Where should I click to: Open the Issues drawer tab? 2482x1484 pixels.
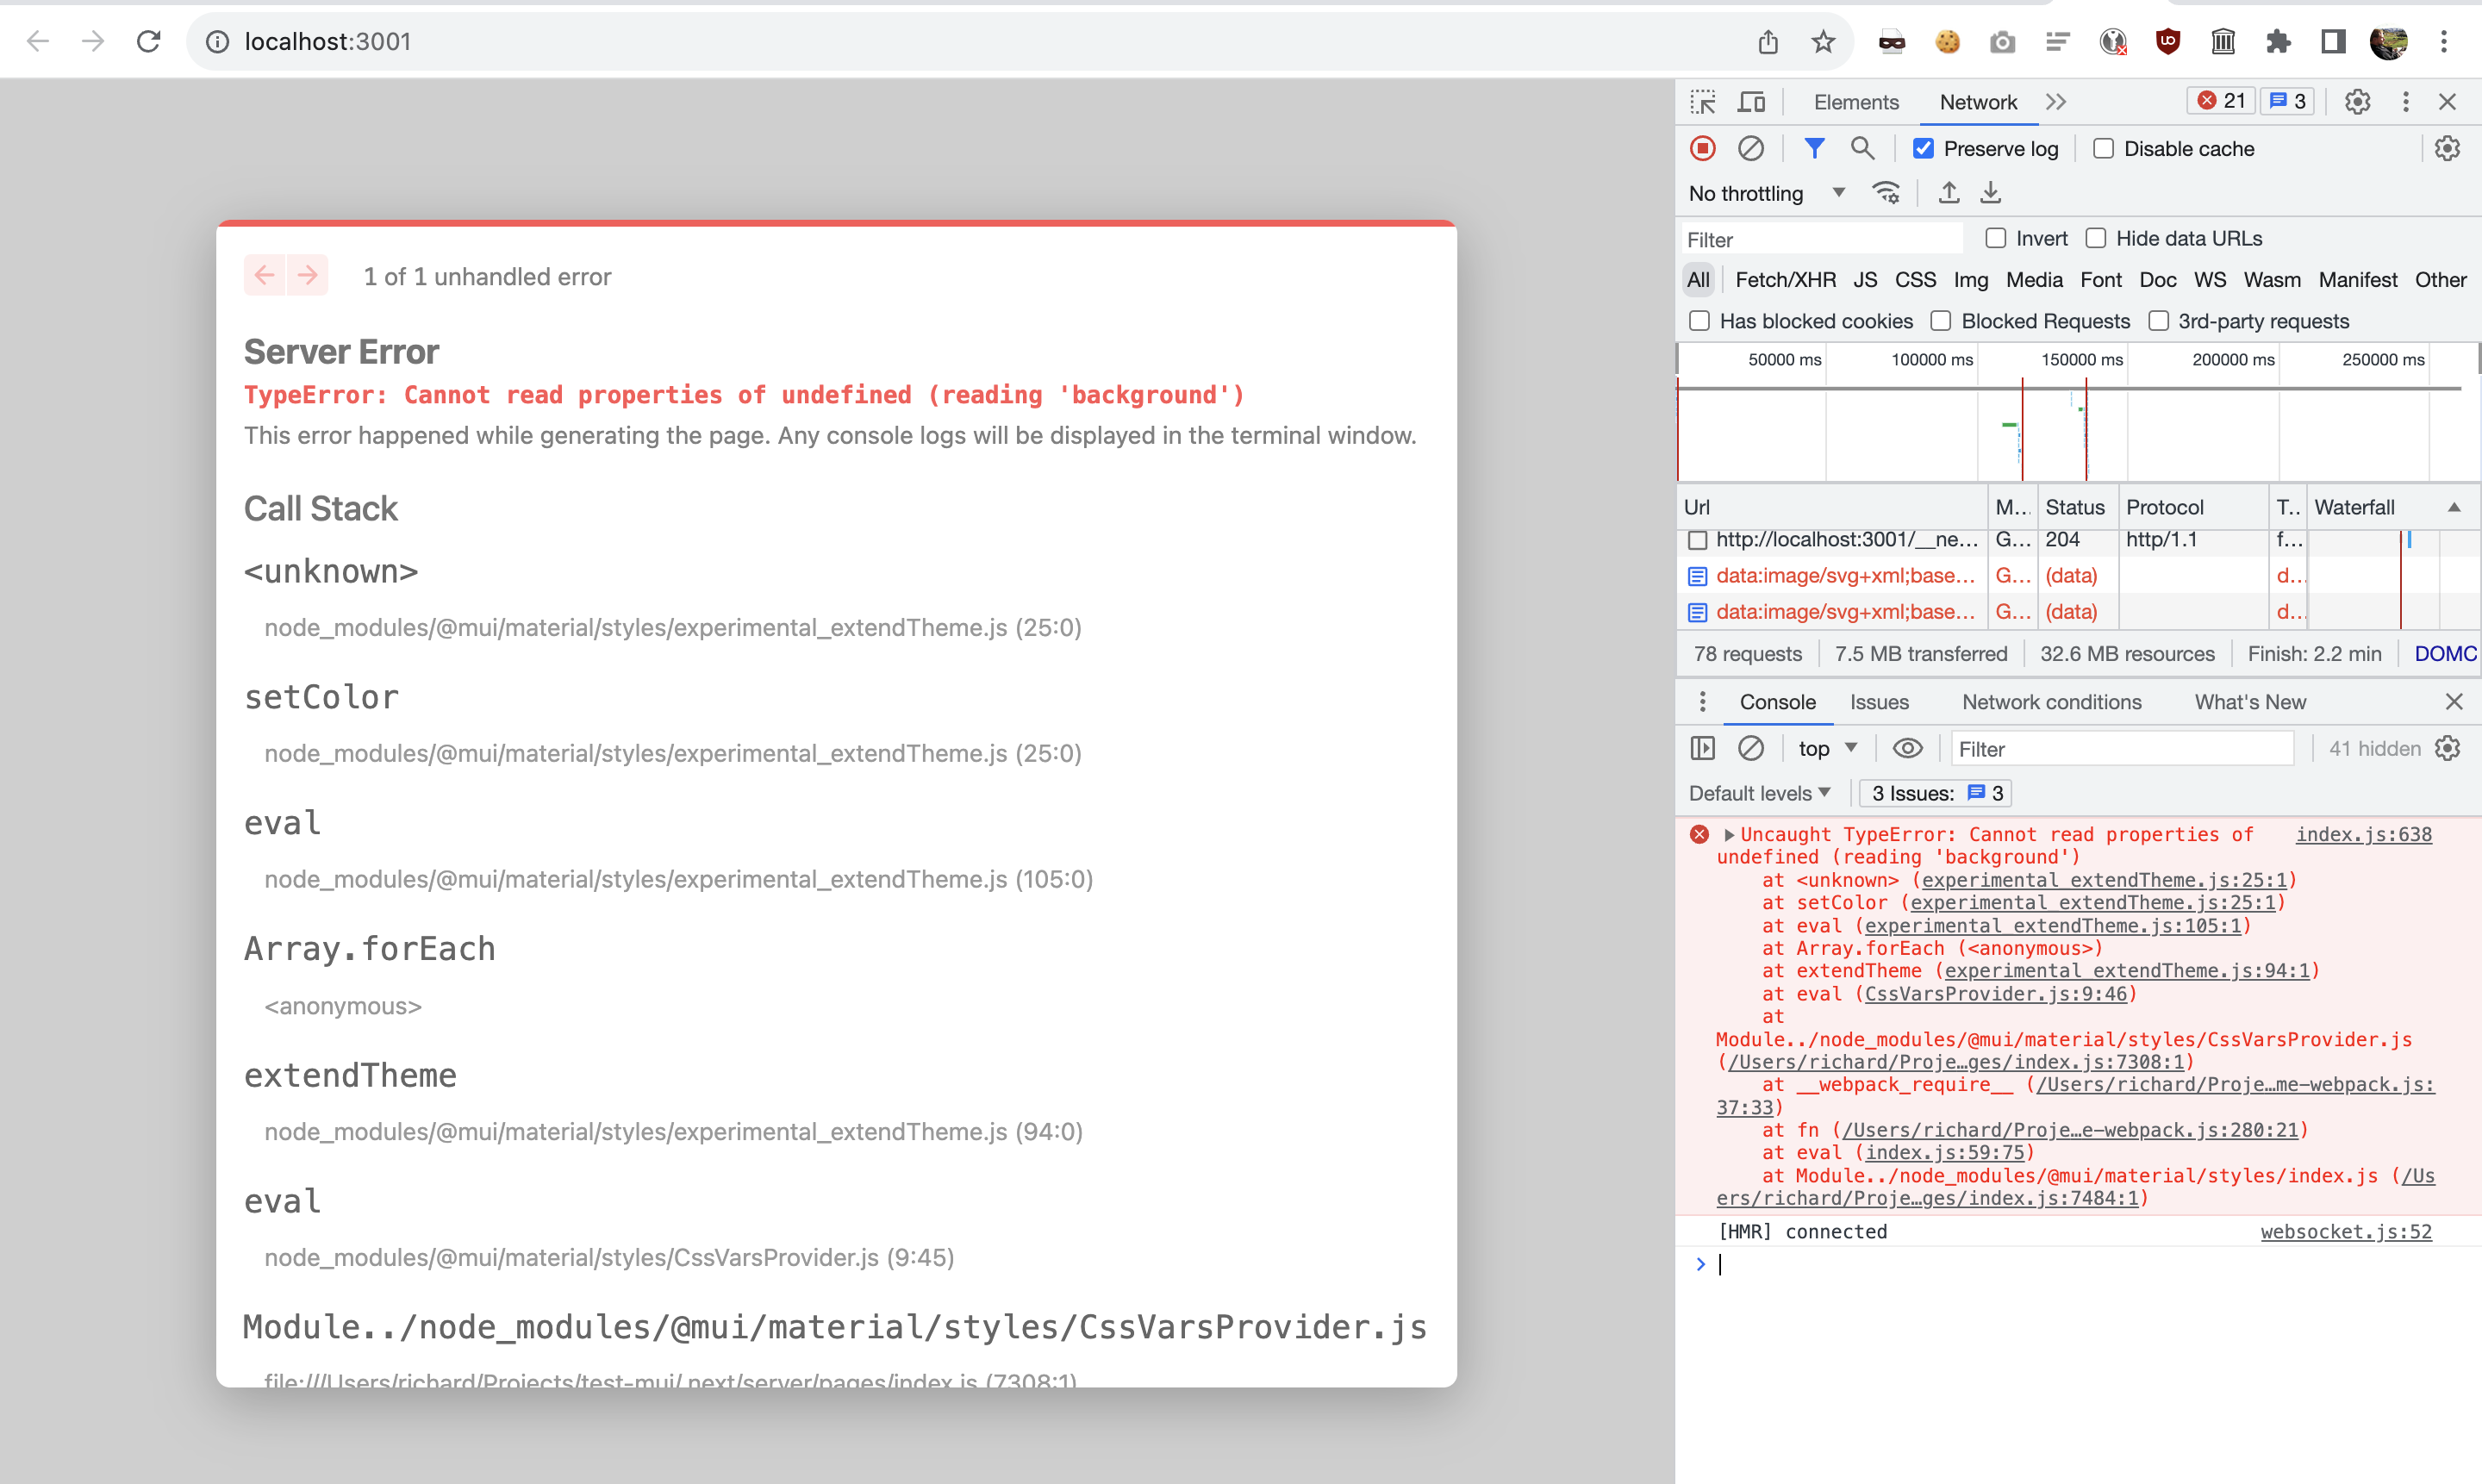click(1878, 702)
